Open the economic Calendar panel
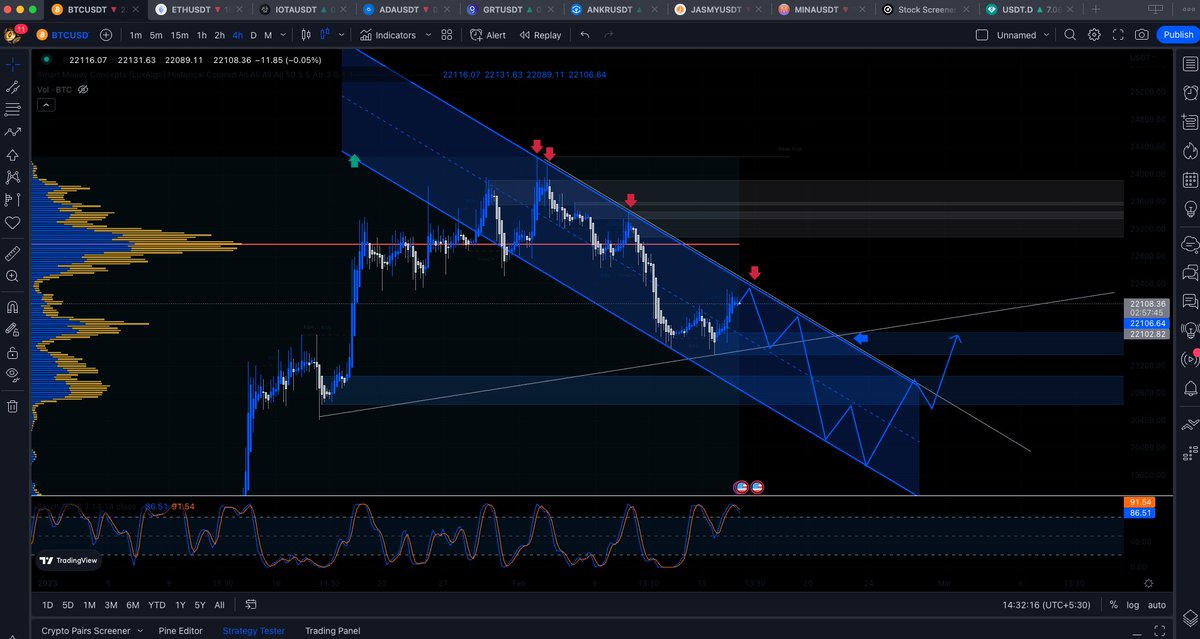Image resolution: width=1200 pixels, height=639 pixels. [1189, 179]
